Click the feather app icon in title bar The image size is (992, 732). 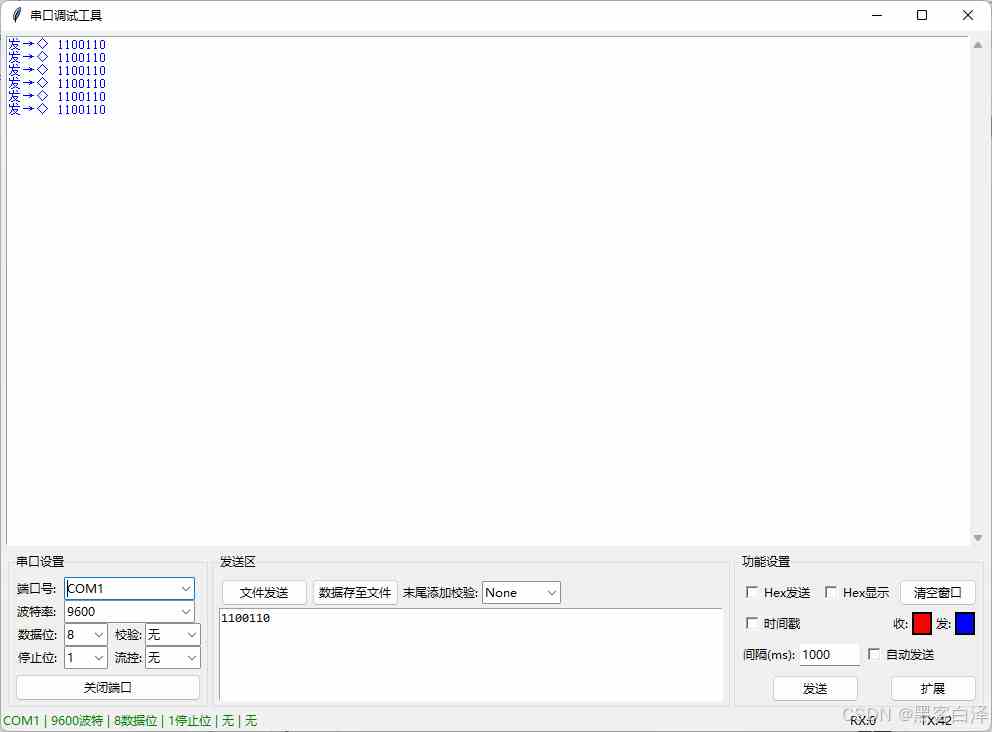click(x=16, y=15)
